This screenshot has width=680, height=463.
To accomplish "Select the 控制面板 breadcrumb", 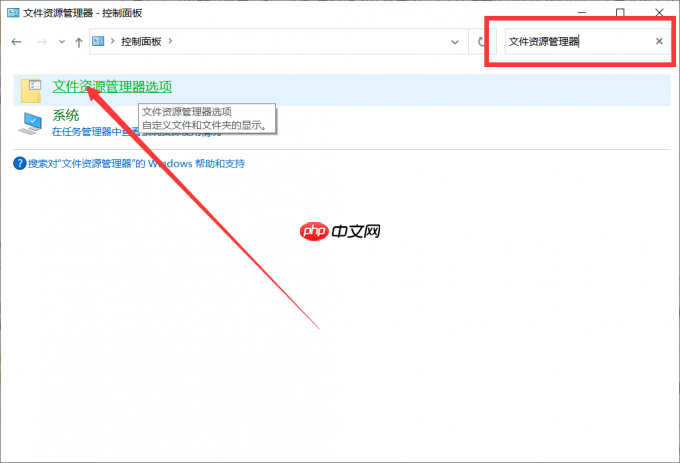I will point(141,41).
